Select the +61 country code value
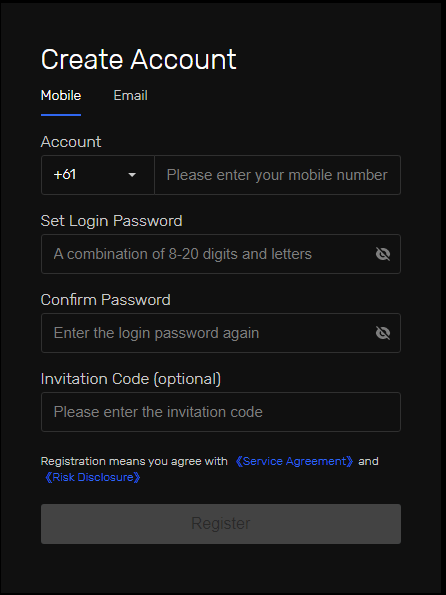Screen dimensions: 446x595 click(65, 175)
